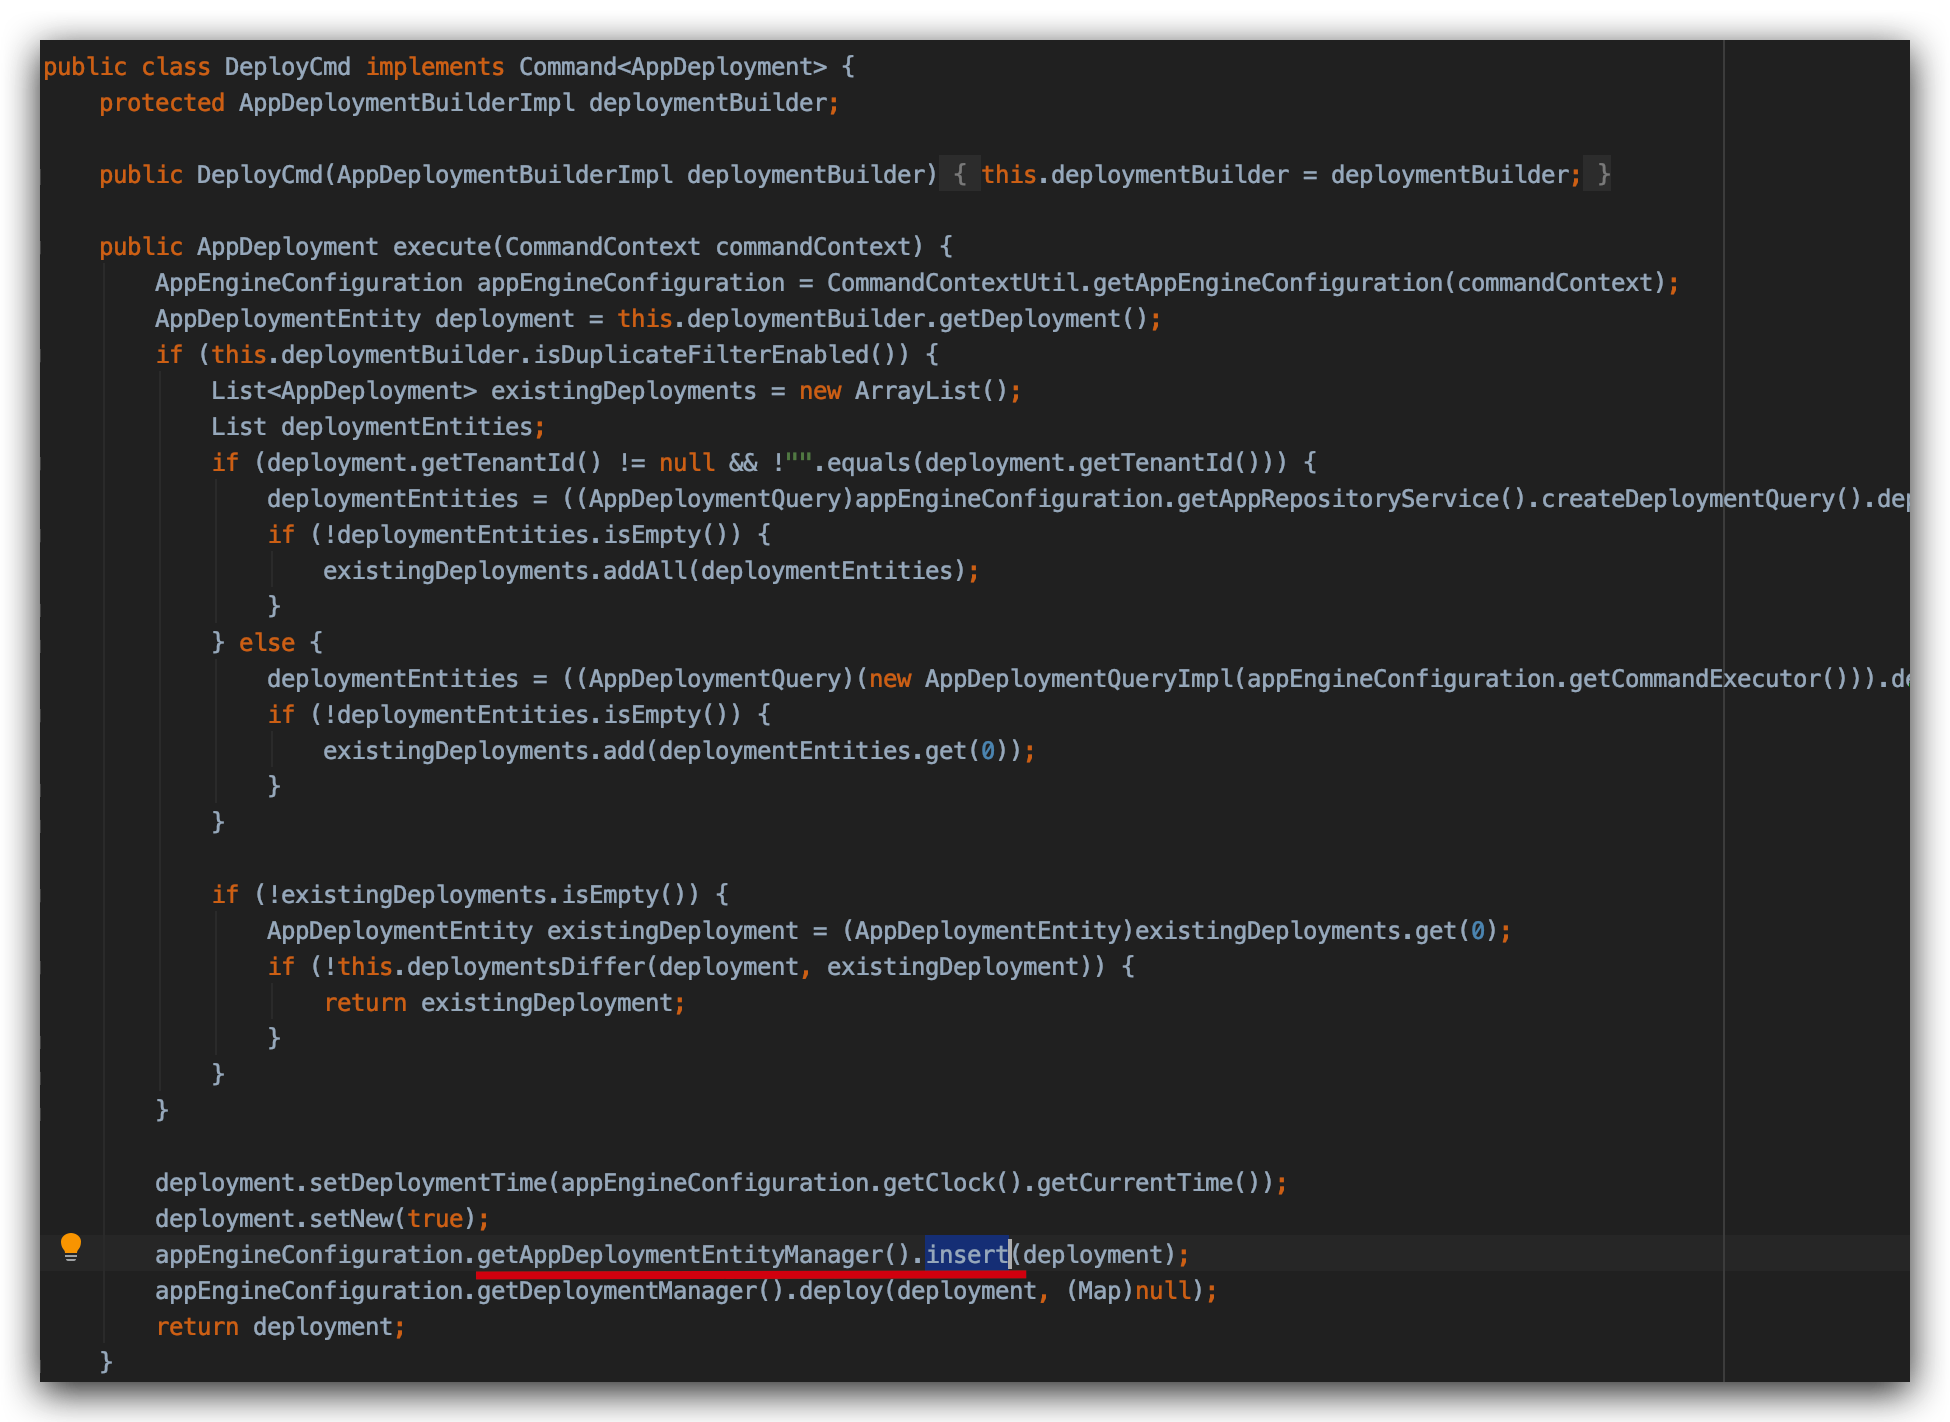Image resolution: width=1950 pixels, height=1422 pixels.
Task: Click 'getCurrentTime' method call
Action: [1134, 1183]
